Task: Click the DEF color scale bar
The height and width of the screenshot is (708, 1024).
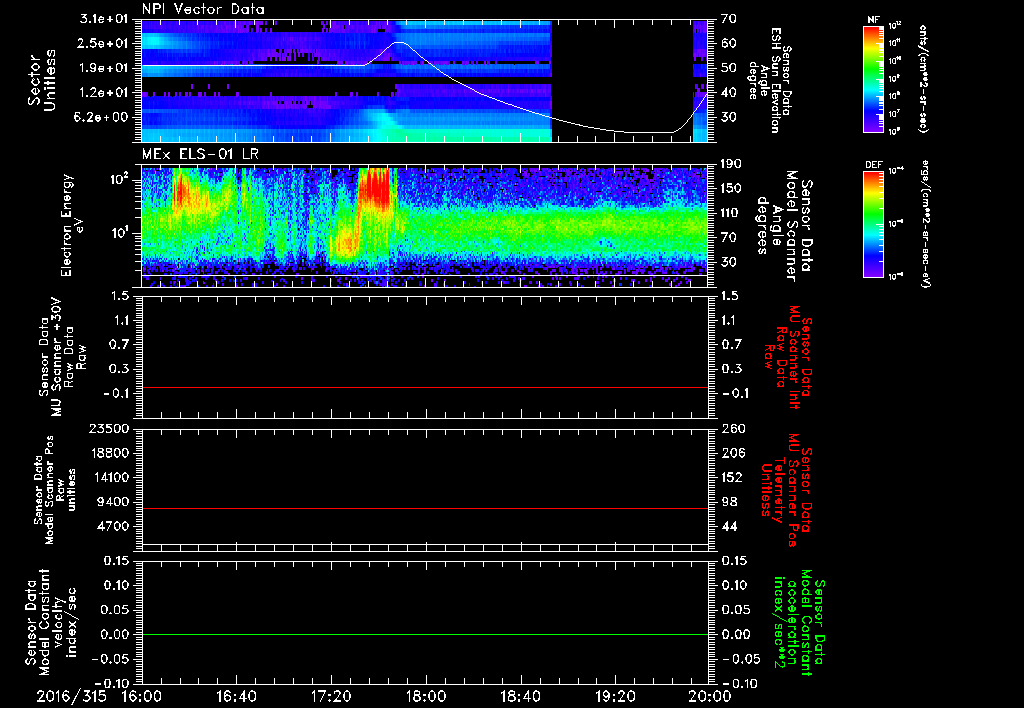Action: click(x=873, y=224)
